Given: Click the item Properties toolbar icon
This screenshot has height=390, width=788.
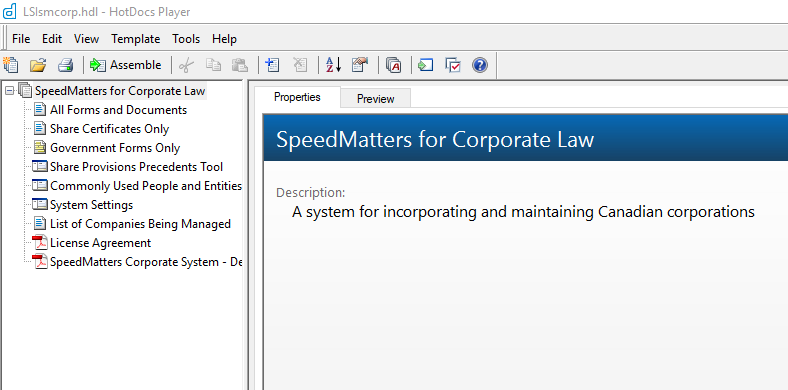Looking at the screenshot, I should (x=360, y=65).
